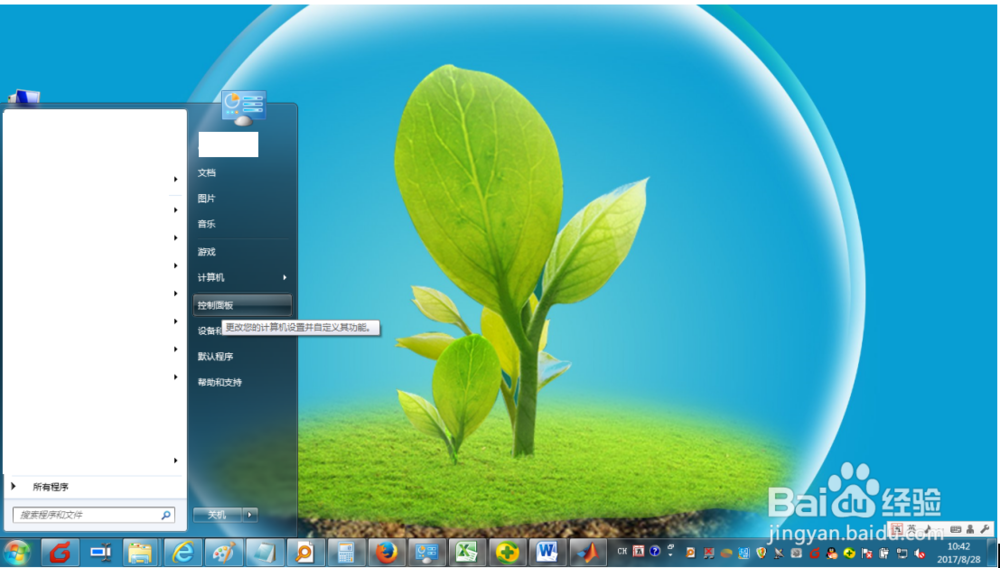Open the soft keyboard icon on the IME bar
Screen dimensions: 1000x568
[x=955, y=529]
